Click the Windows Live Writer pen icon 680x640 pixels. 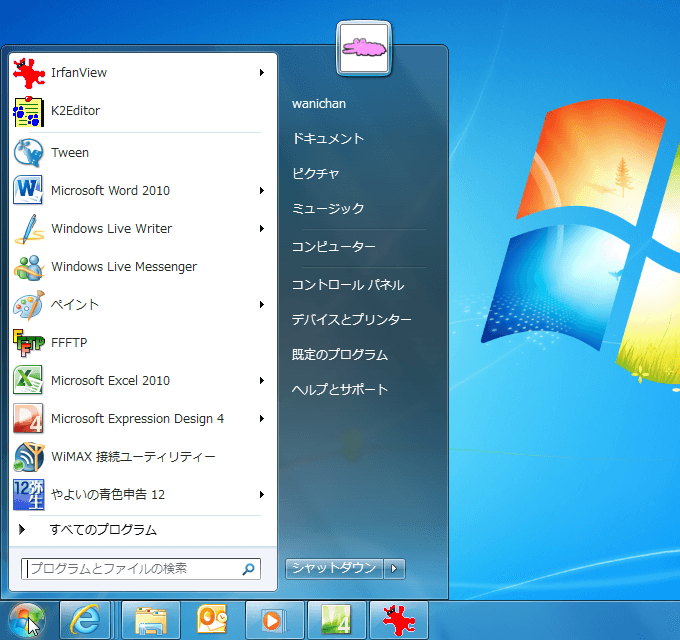[x=29, y=229]
